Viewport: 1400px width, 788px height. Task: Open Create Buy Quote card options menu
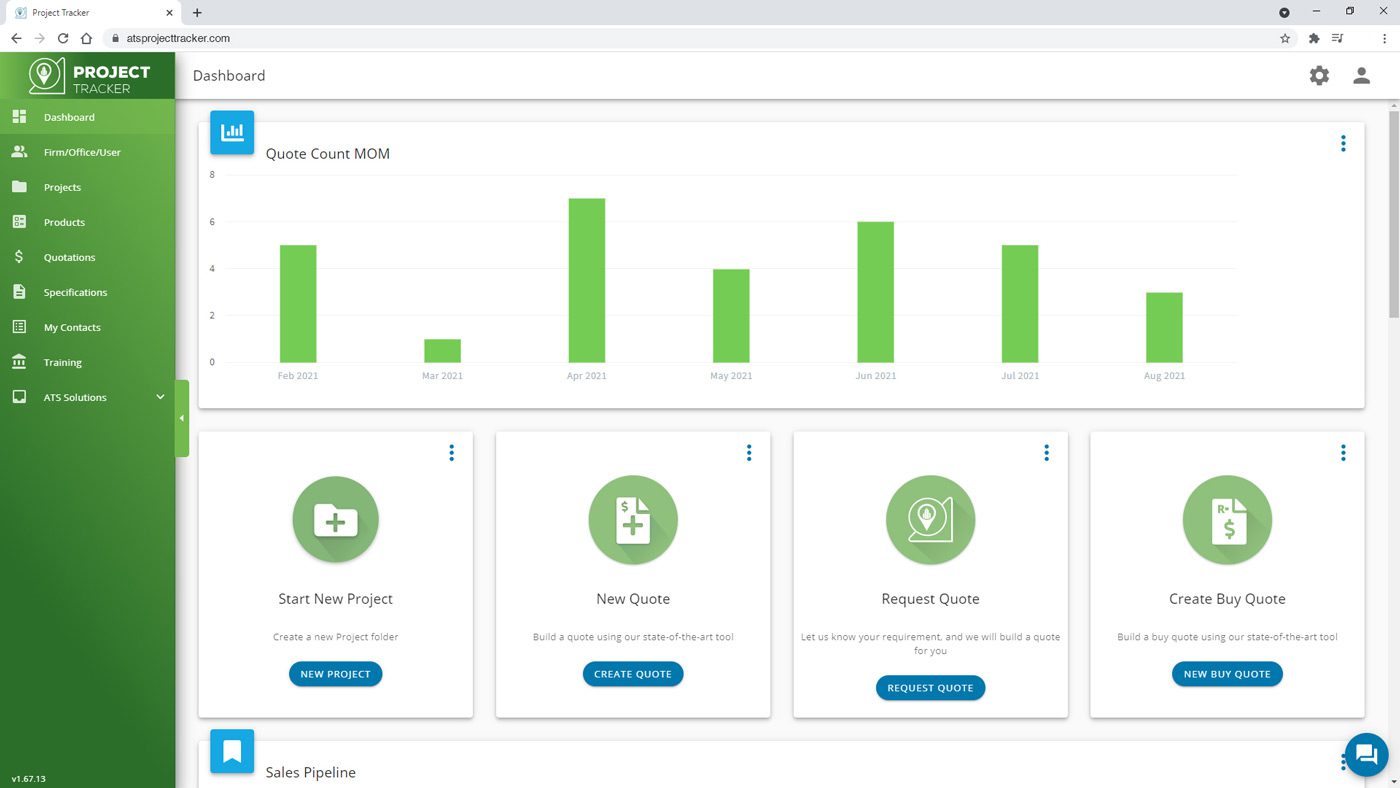tap(1343, 453)
